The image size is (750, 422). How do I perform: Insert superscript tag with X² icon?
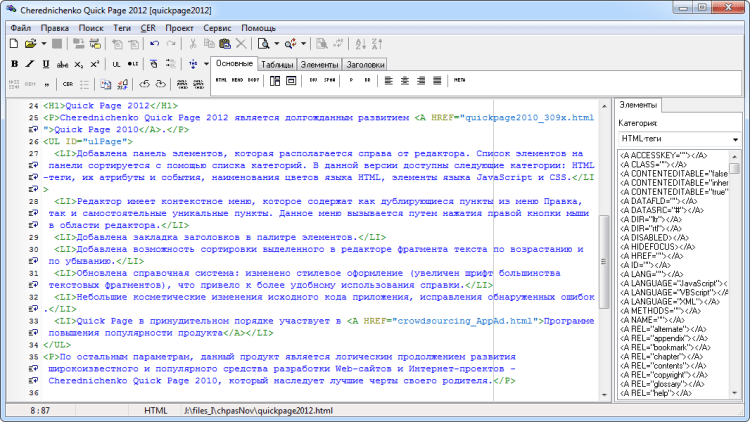(93, 64)
